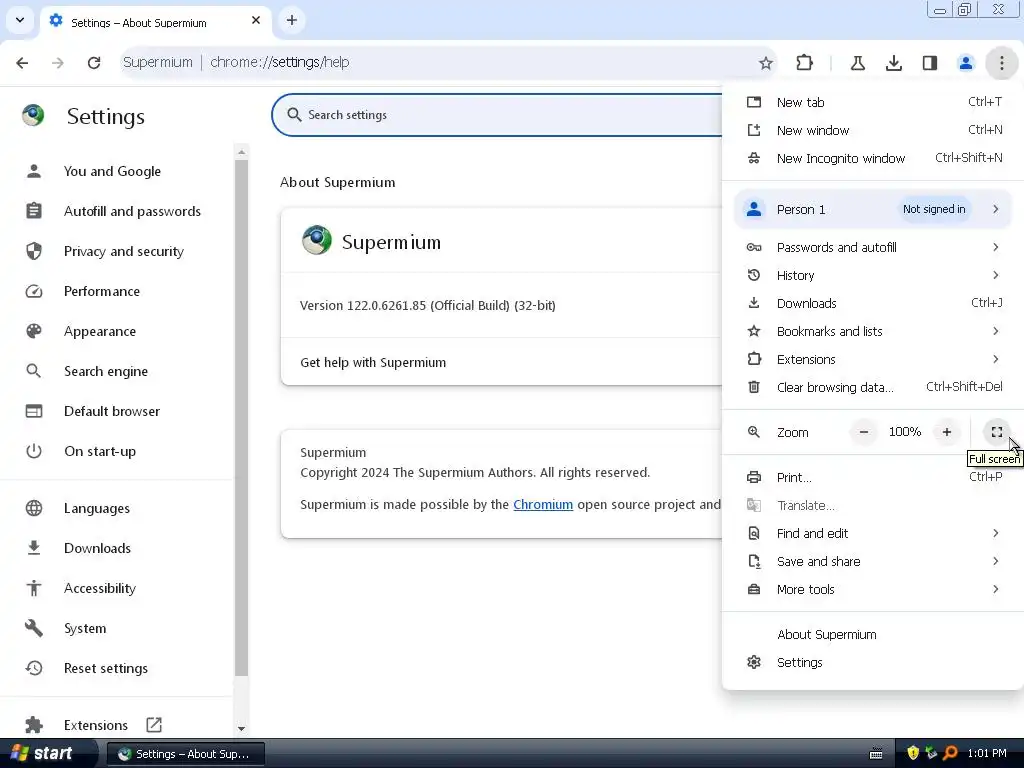Open the tab search dropdown arrow
This screenshot has height=768, width=1024.
click(20, 20)
